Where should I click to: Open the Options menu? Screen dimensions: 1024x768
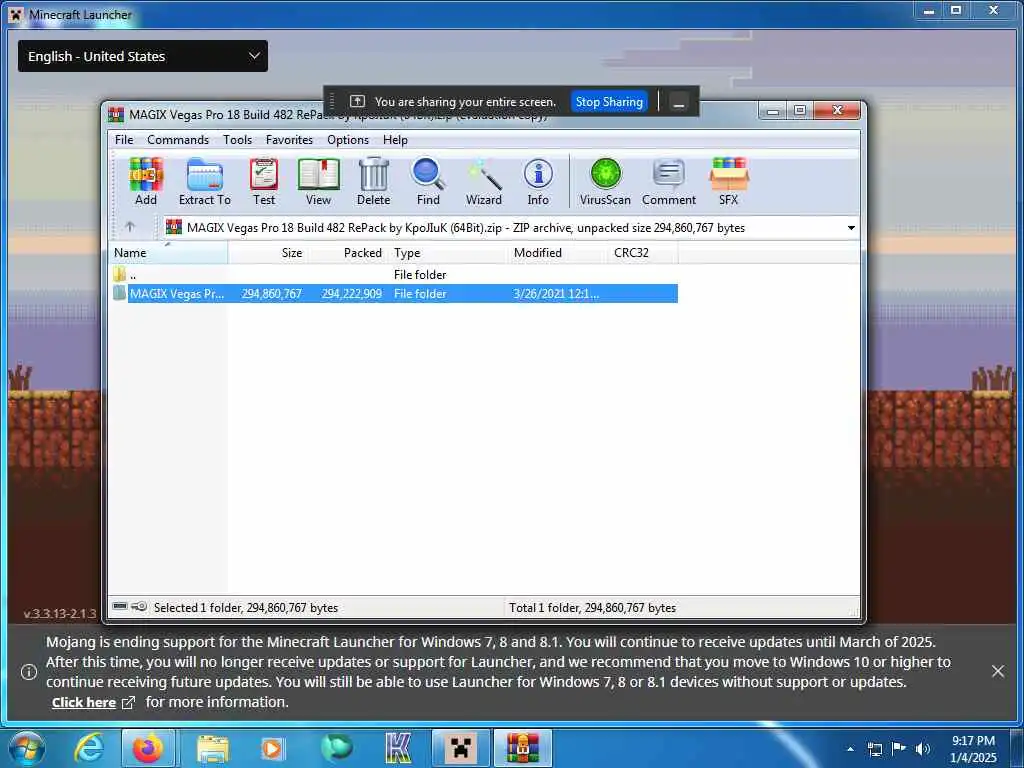(348, 140)
